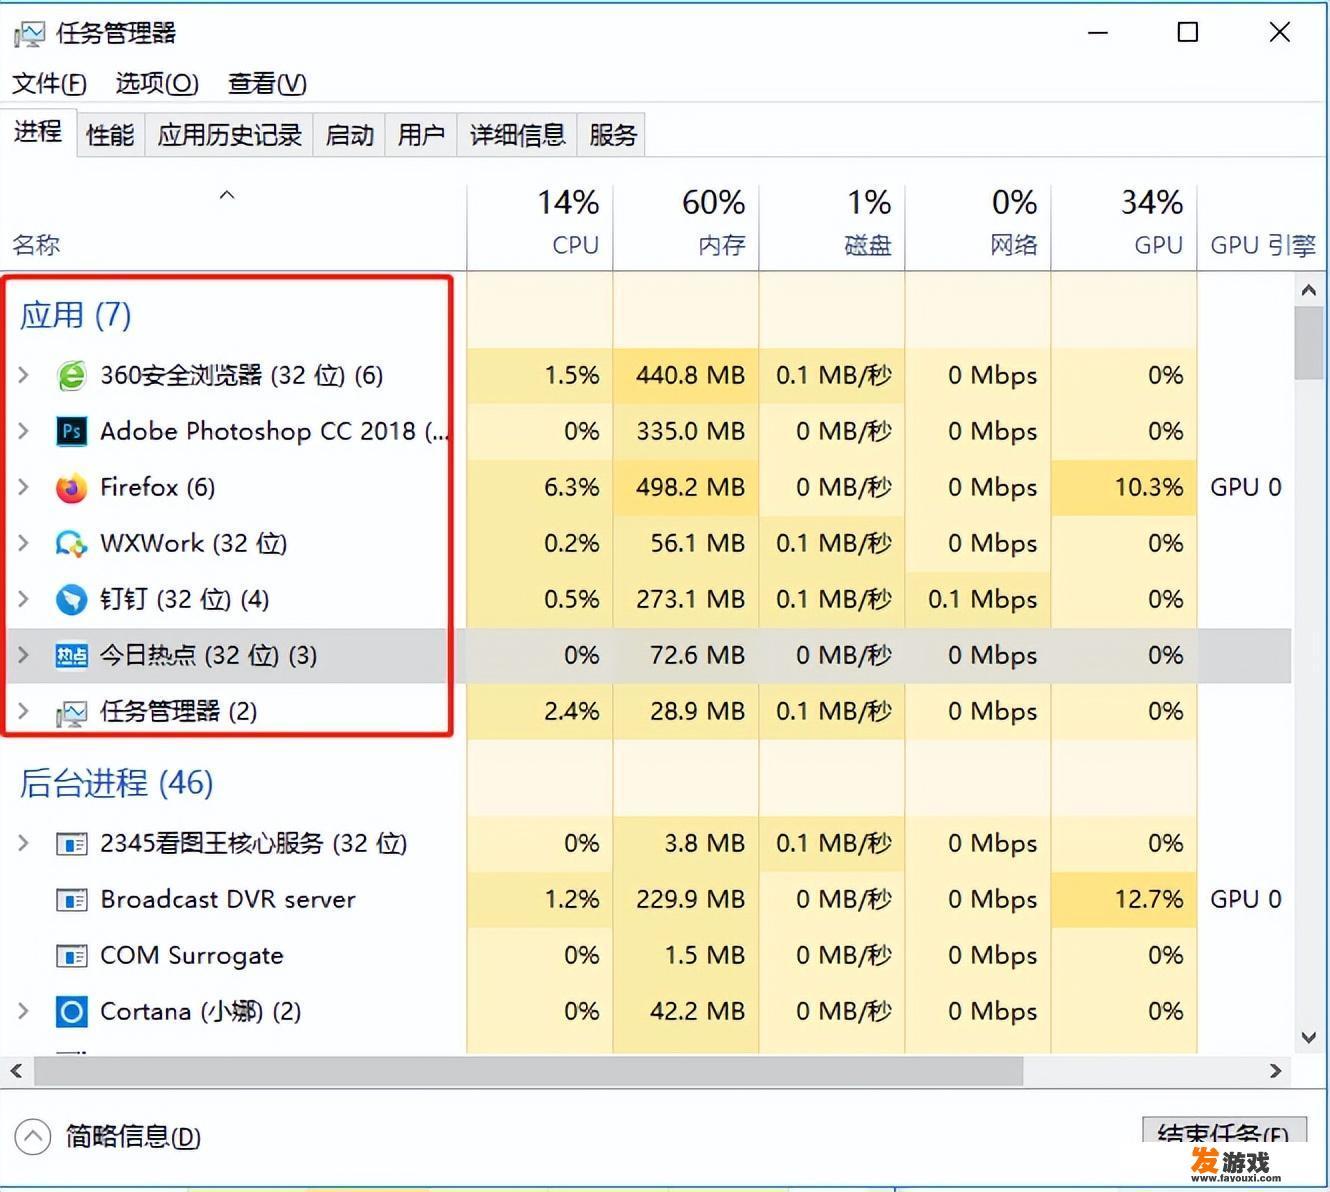The width and height of the screenshot is (1330, 1192).
Task: Sort by the CPU column header
Action: point(540,228)
